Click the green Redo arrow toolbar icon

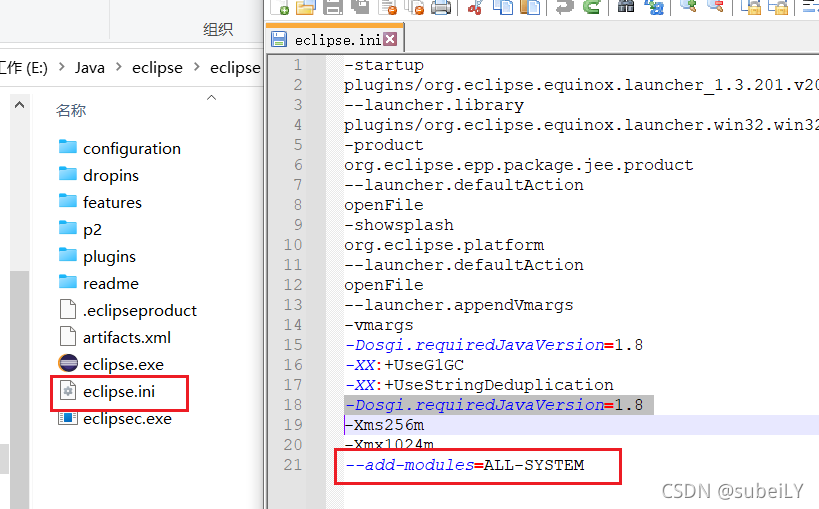pyautogui.click(x=591, y=7)
